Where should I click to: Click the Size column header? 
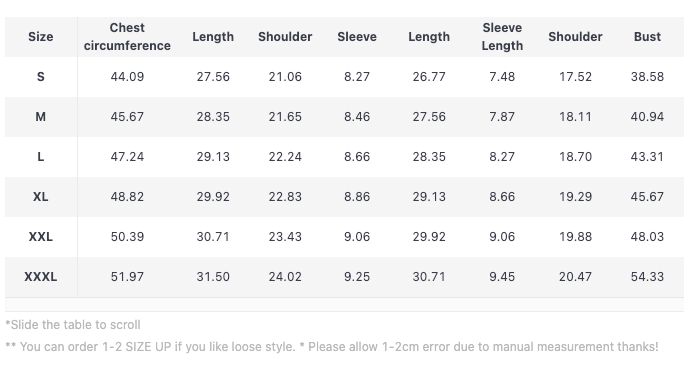(x=41, y=37)
